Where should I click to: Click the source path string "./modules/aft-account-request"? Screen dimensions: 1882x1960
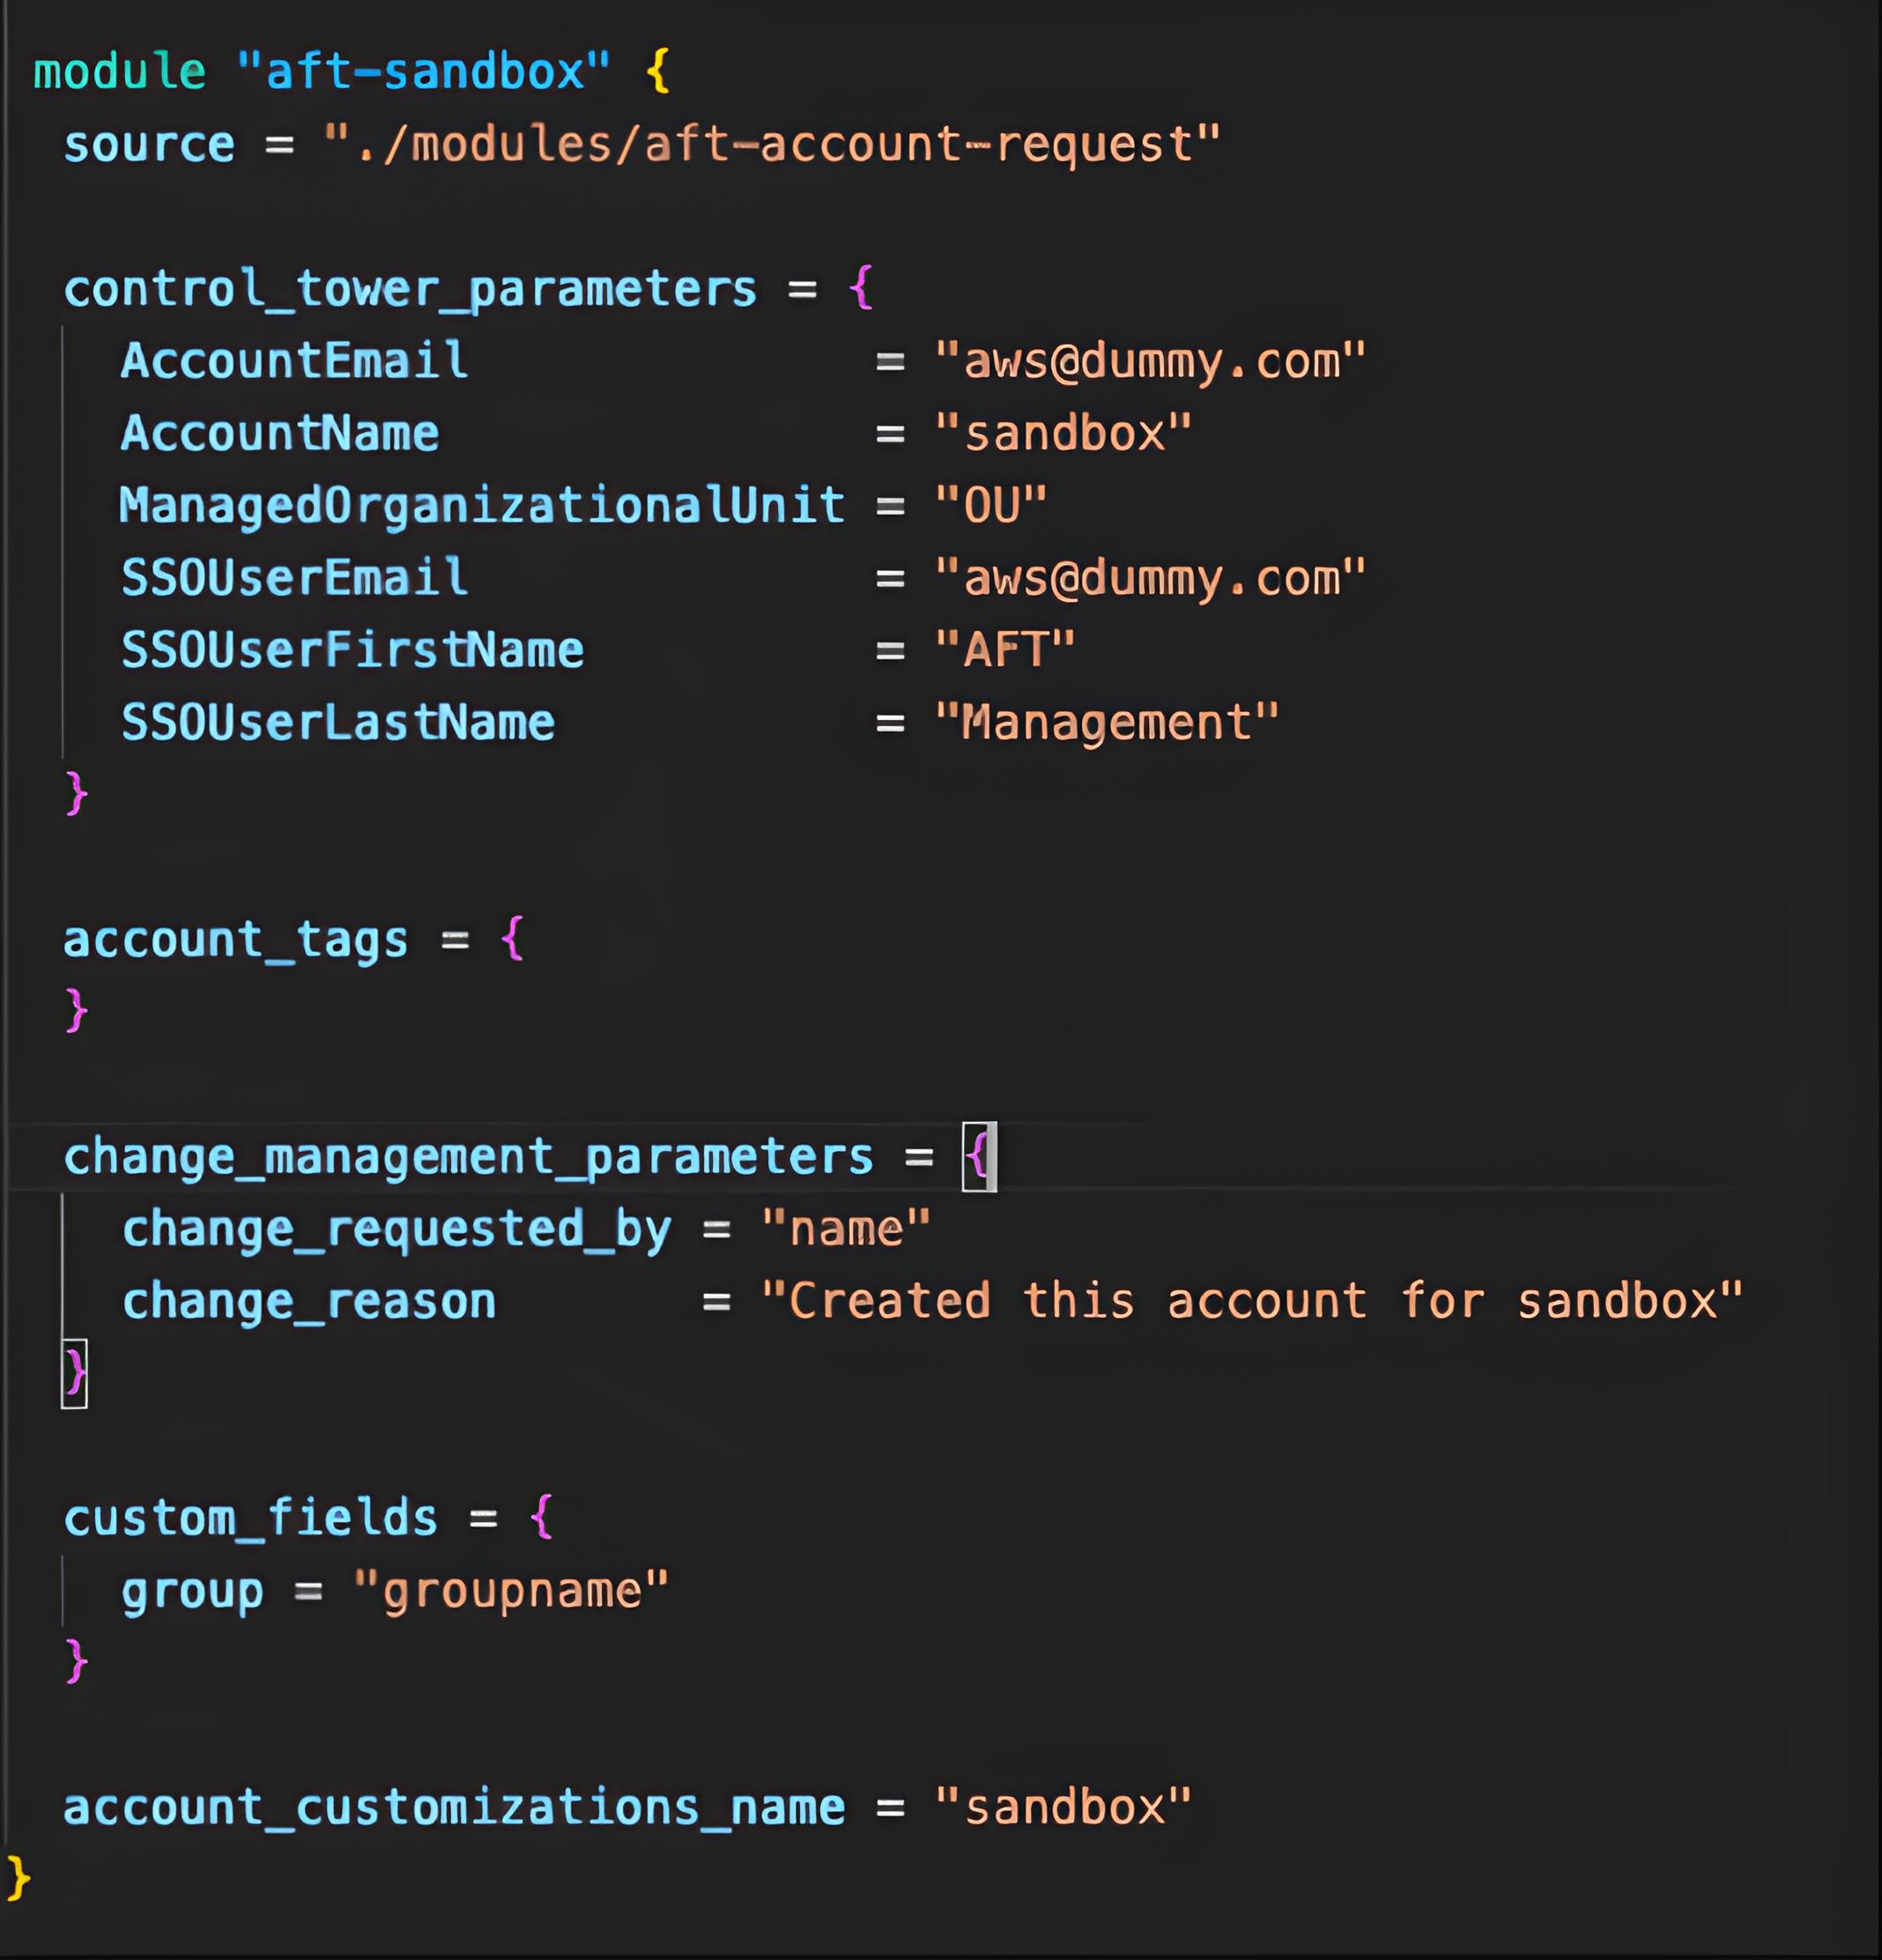click(x=772, y=145)
